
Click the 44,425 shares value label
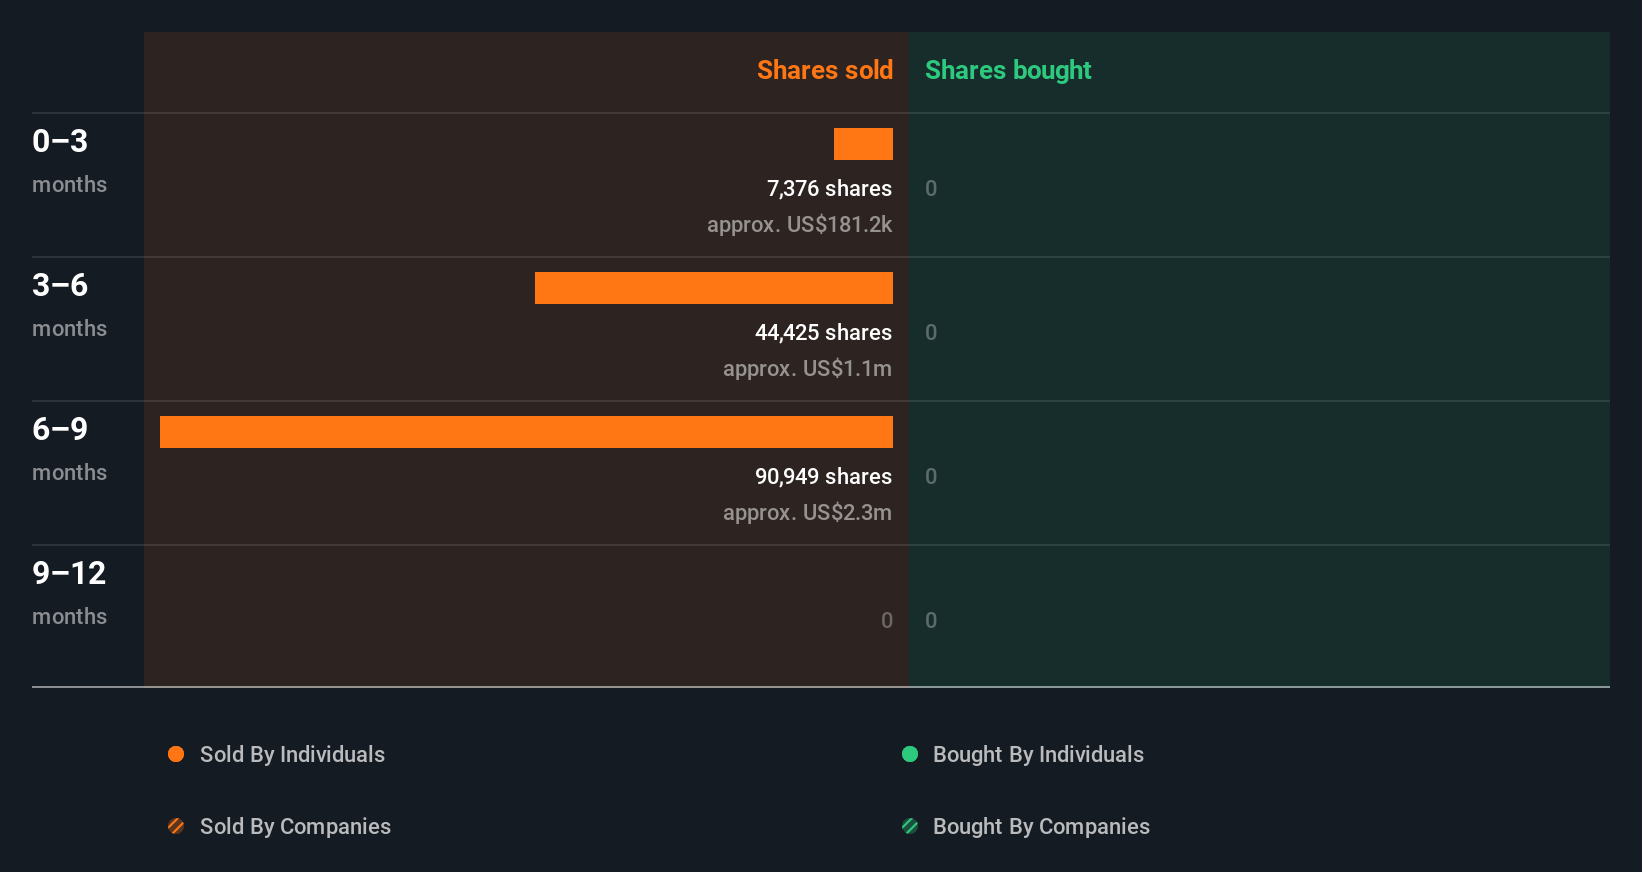click(823, 332)
